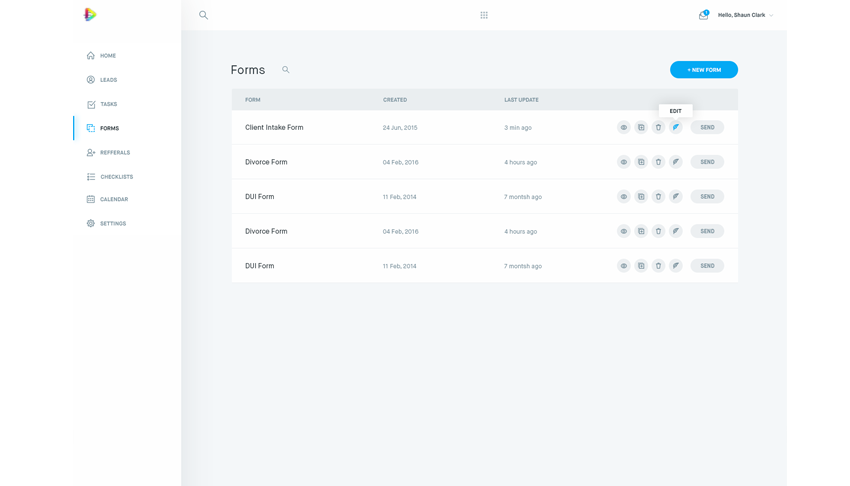Open Settings in the sidebar
The height and width of the screenshot is (486, 850).
point(112,224)
